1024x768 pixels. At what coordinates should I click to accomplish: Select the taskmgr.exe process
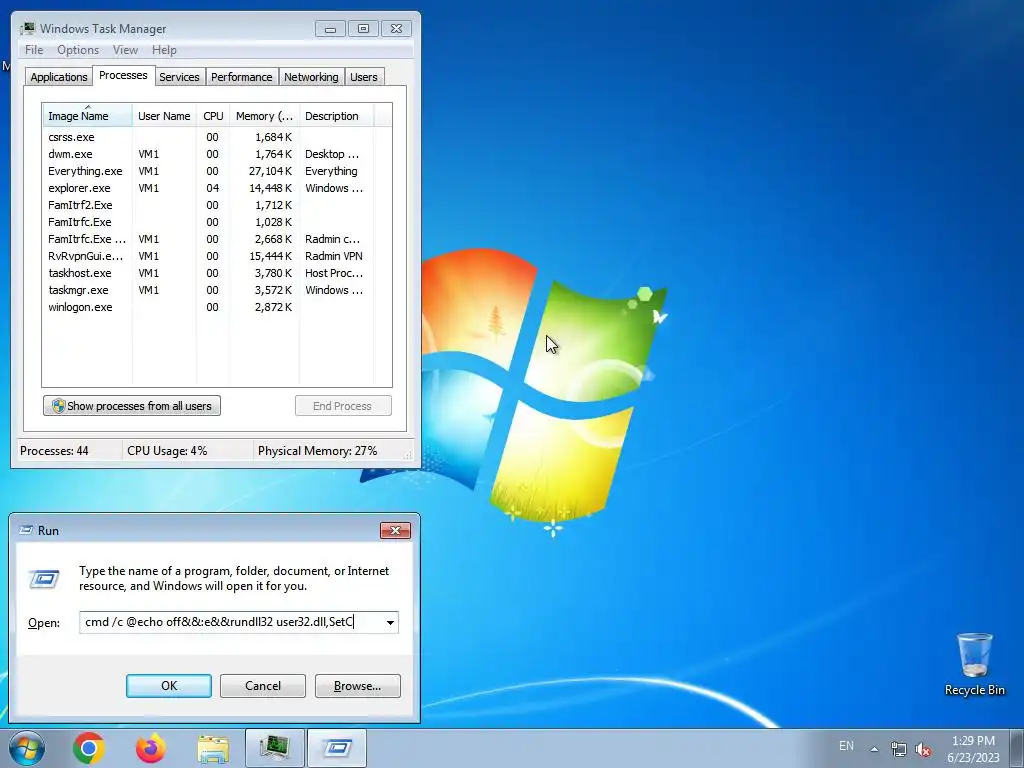coord(208,290)
